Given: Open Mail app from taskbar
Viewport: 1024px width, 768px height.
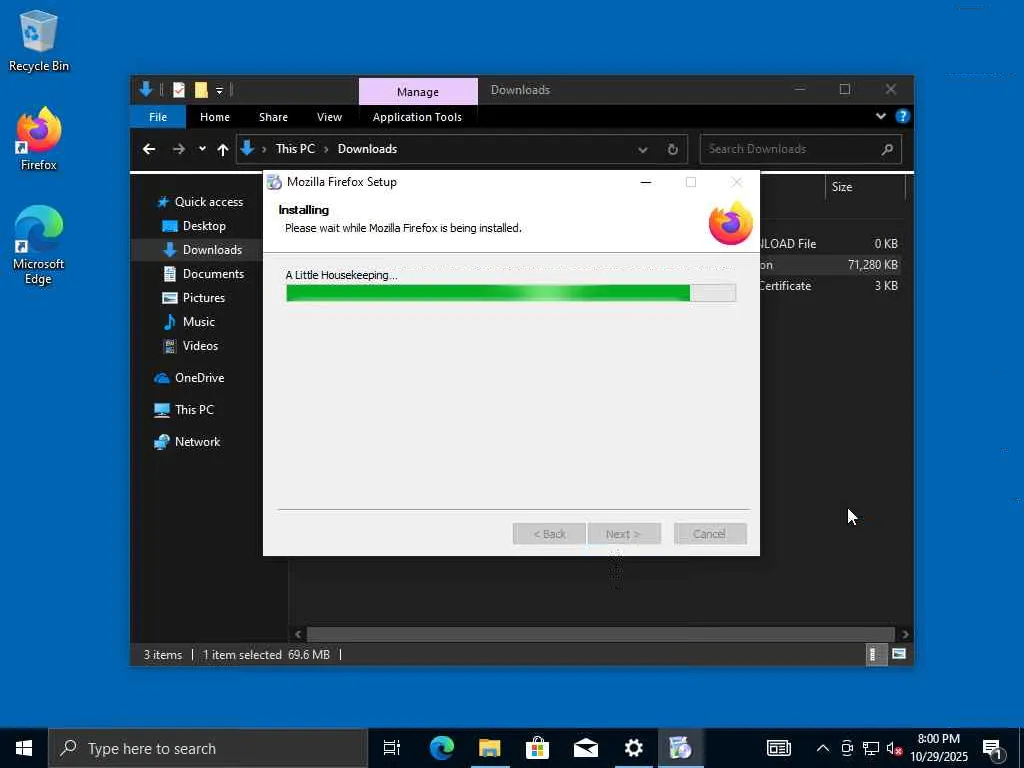Looking at the screenshot, I should tap(586, 748).
